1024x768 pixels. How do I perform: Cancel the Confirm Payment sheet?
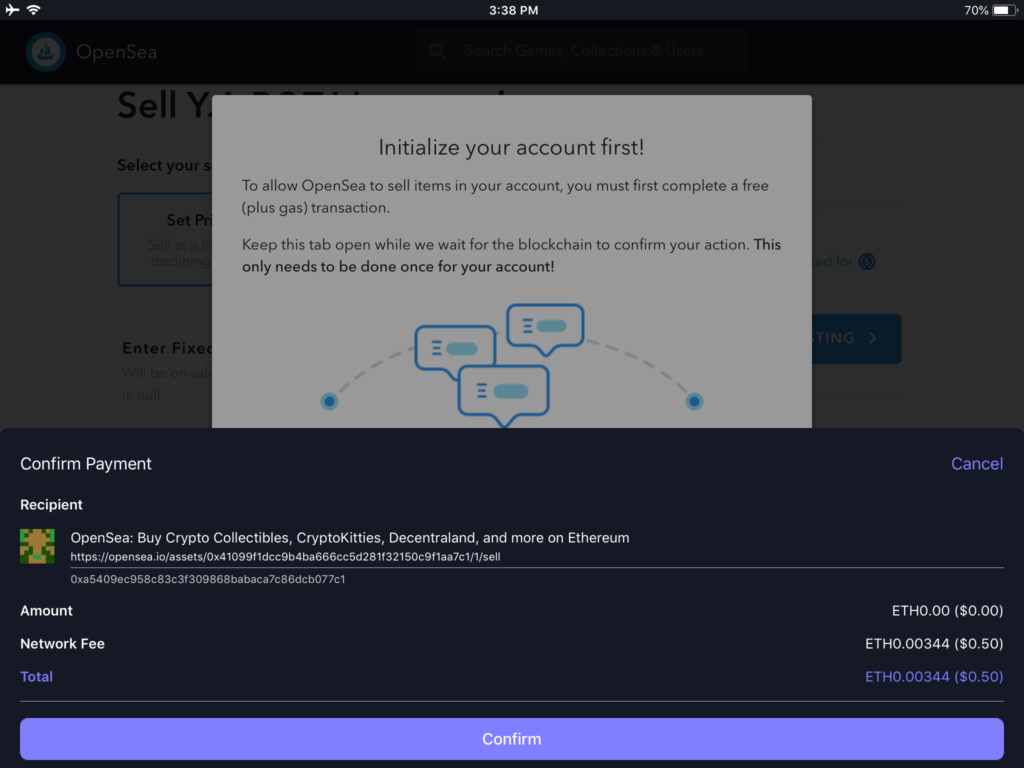click(976, 464)
